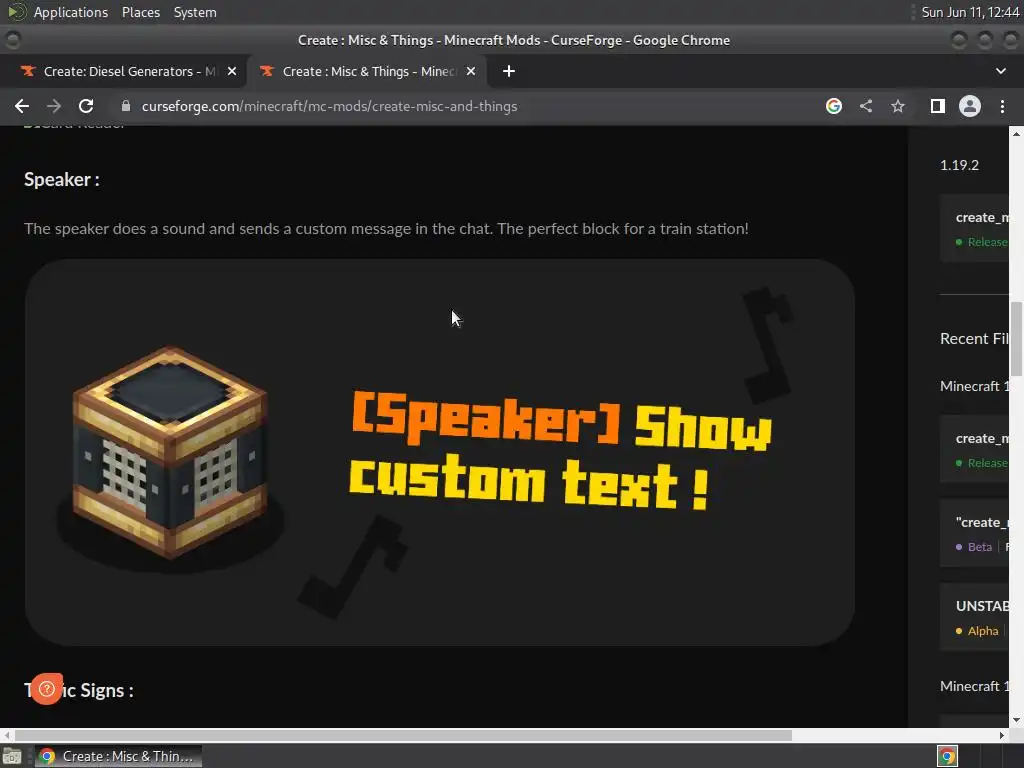Close the Create : Misc & Things tab
1024x768 pixels.
pos(471,71)
